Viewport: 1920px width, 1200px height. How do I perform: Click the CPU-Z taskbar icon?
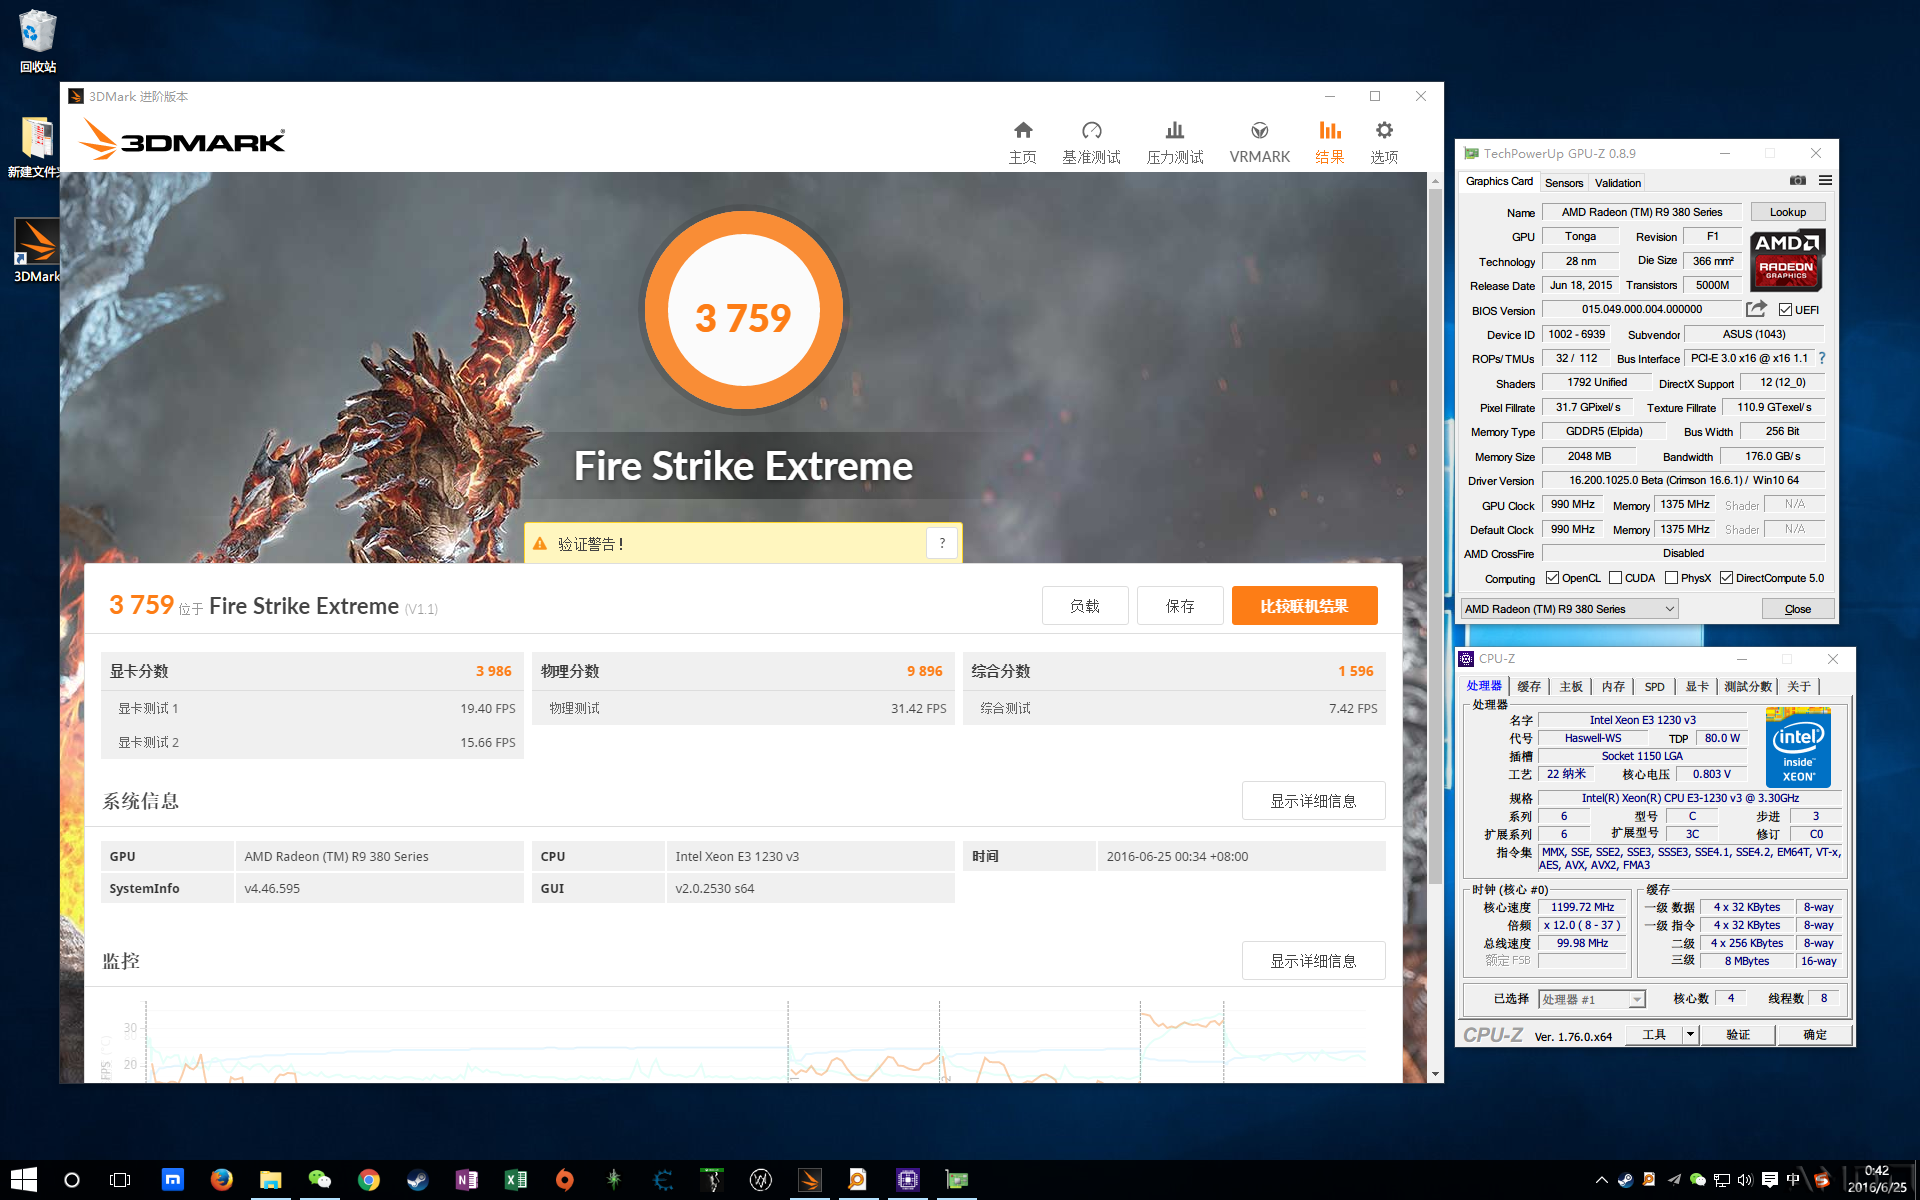[x=908, y=1180]
